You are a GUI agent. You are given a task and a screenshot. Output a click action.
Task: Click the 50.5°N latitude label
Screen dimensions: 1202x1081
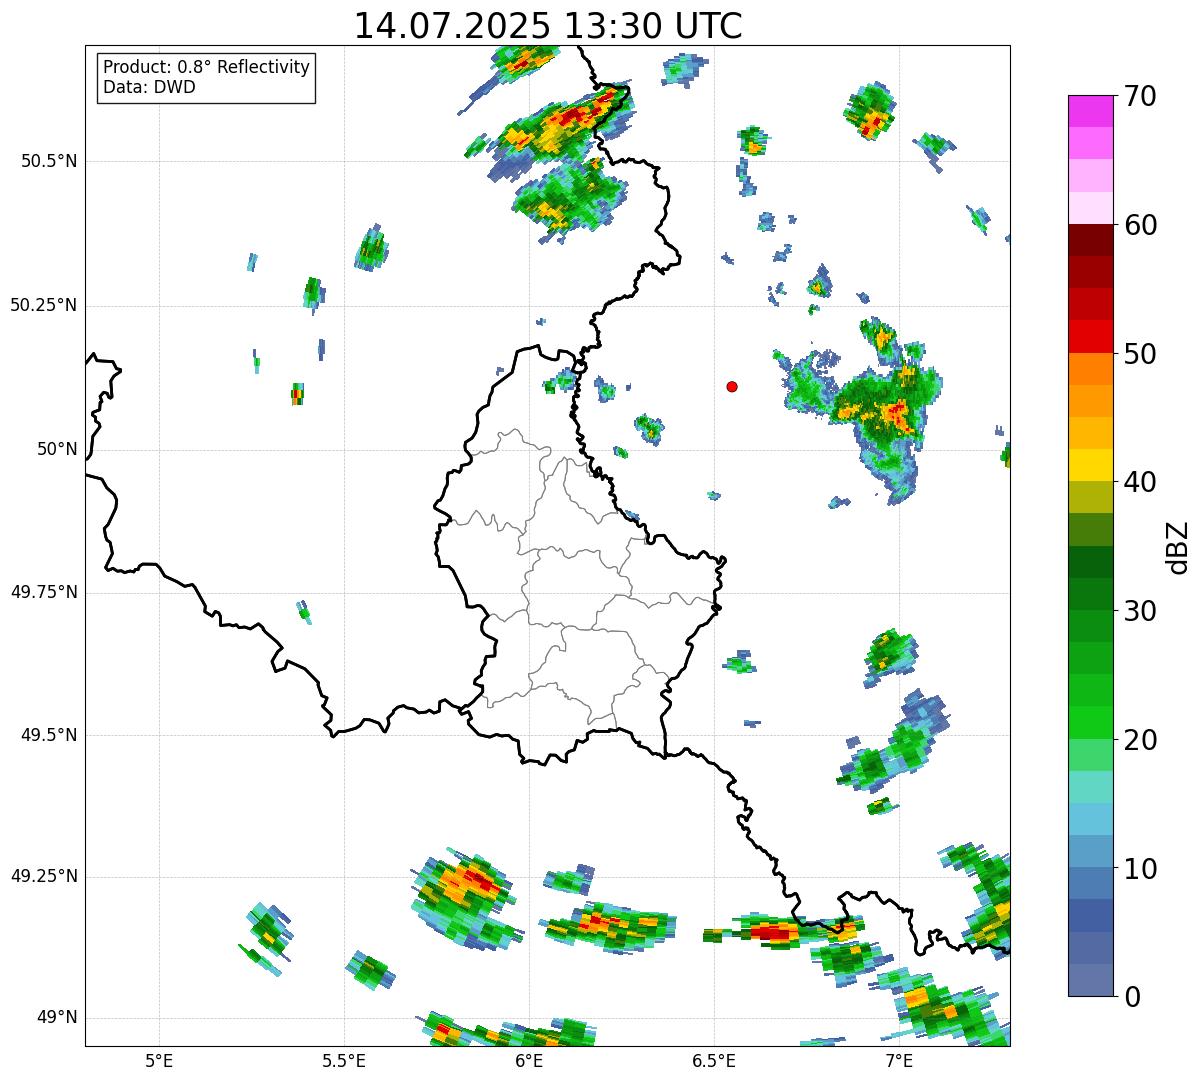pos(49,161)
